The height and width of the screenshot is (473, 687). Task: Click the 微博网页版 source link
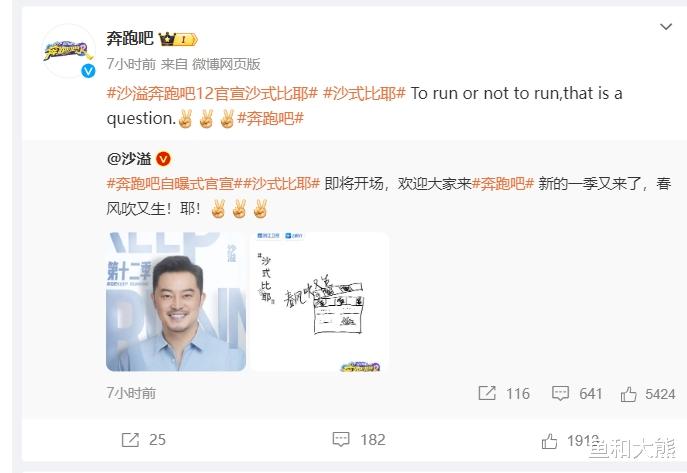click(226, 64)
